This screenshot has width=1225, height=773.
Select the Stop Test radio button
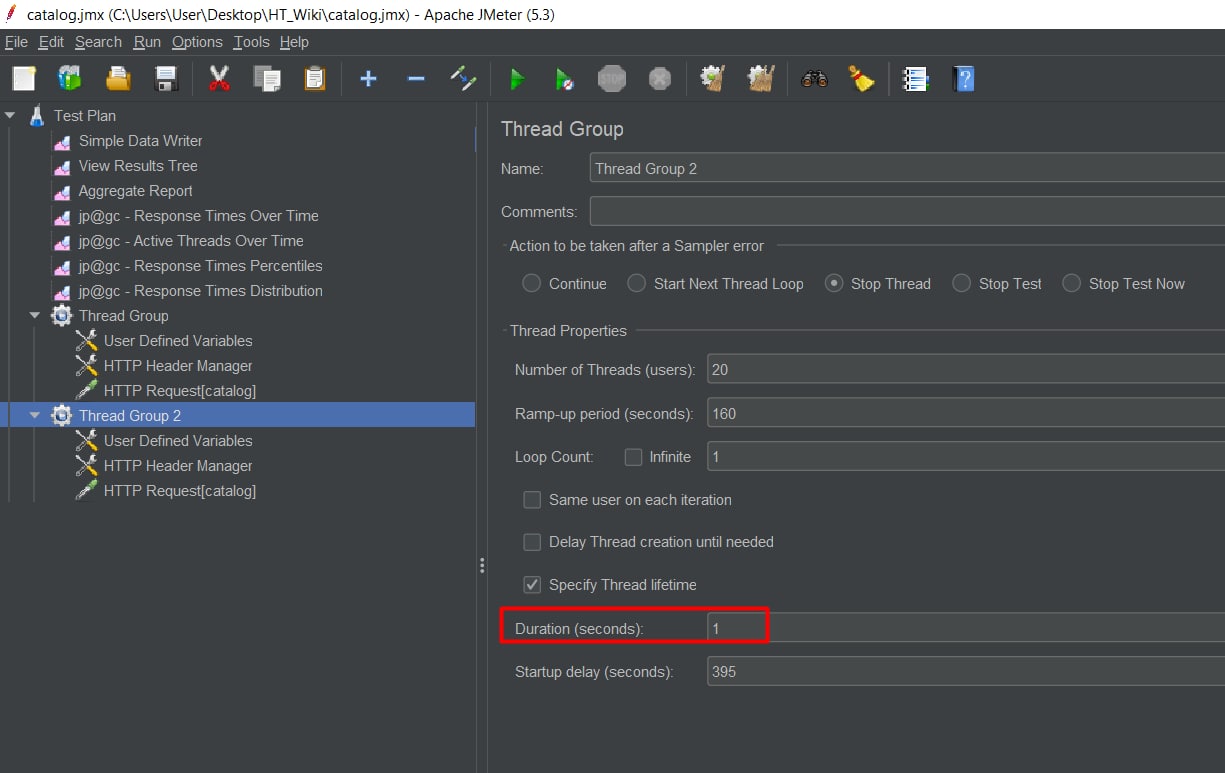[x=962, y=284]
